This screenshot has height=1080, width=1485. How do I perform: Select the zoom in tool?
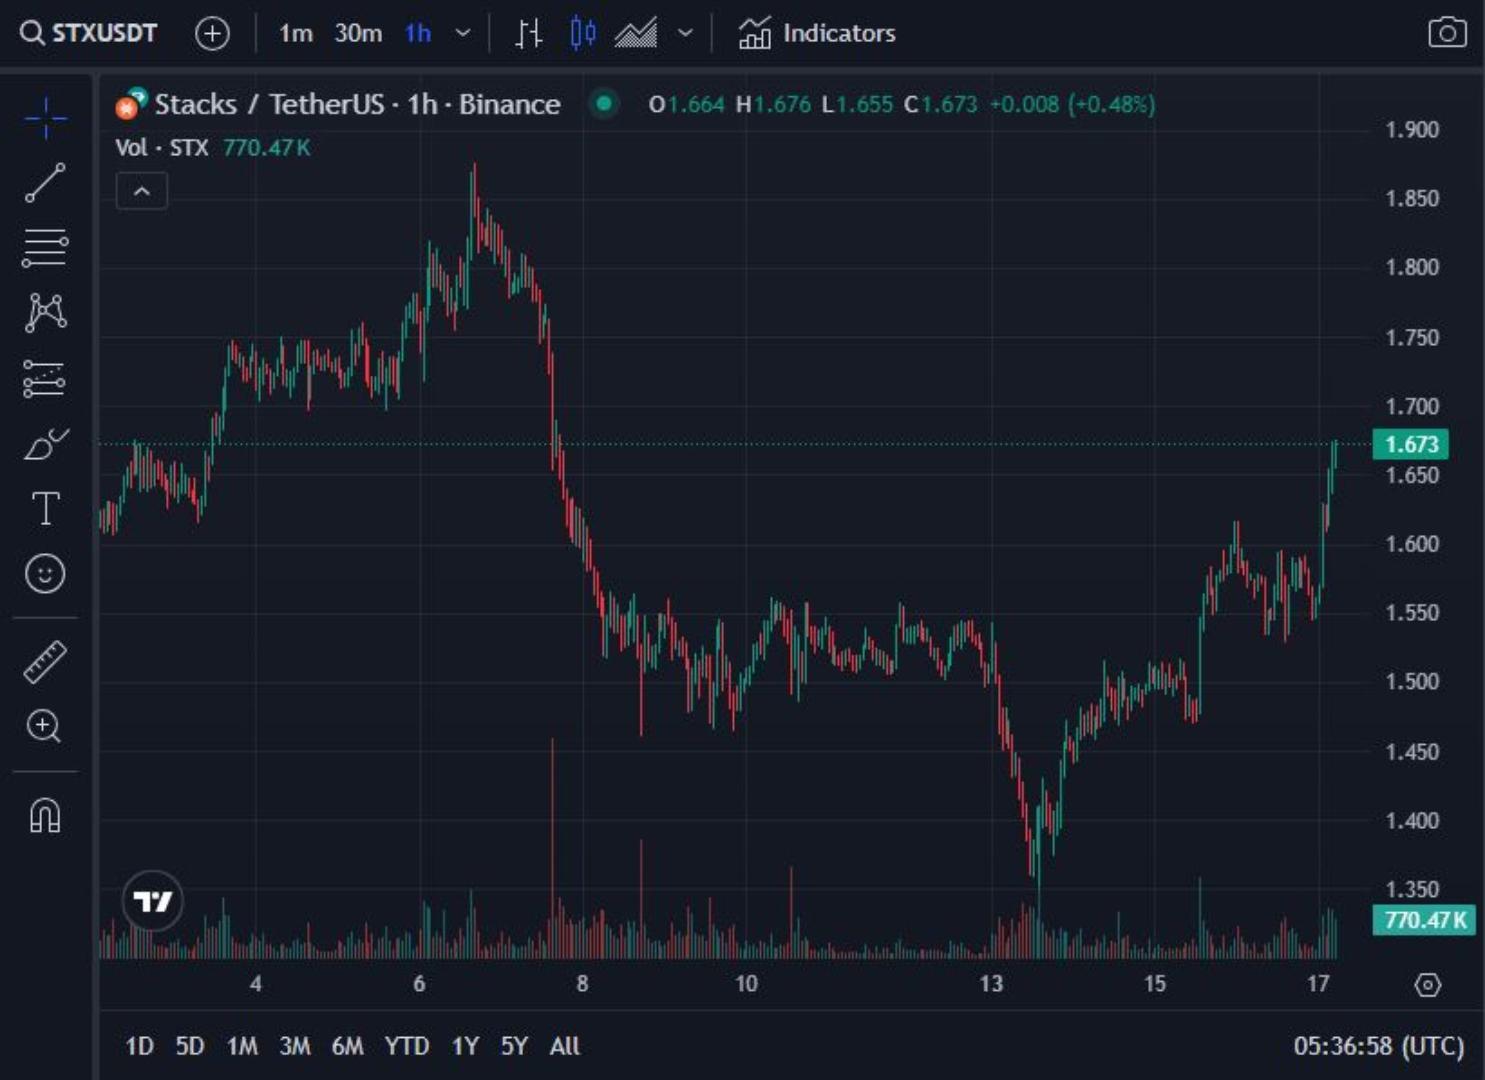point(44,726)
